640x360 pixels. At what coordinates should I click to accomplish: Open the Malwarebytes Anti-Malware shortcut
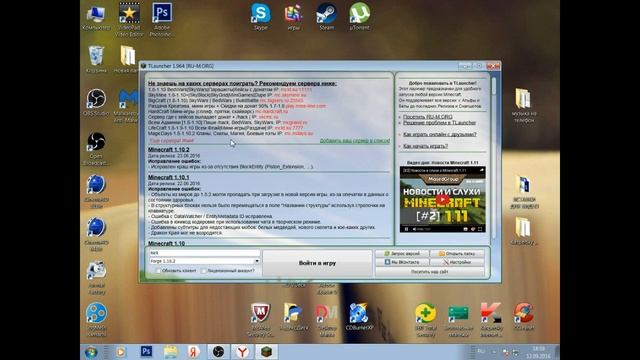click(x=127, y=106)
